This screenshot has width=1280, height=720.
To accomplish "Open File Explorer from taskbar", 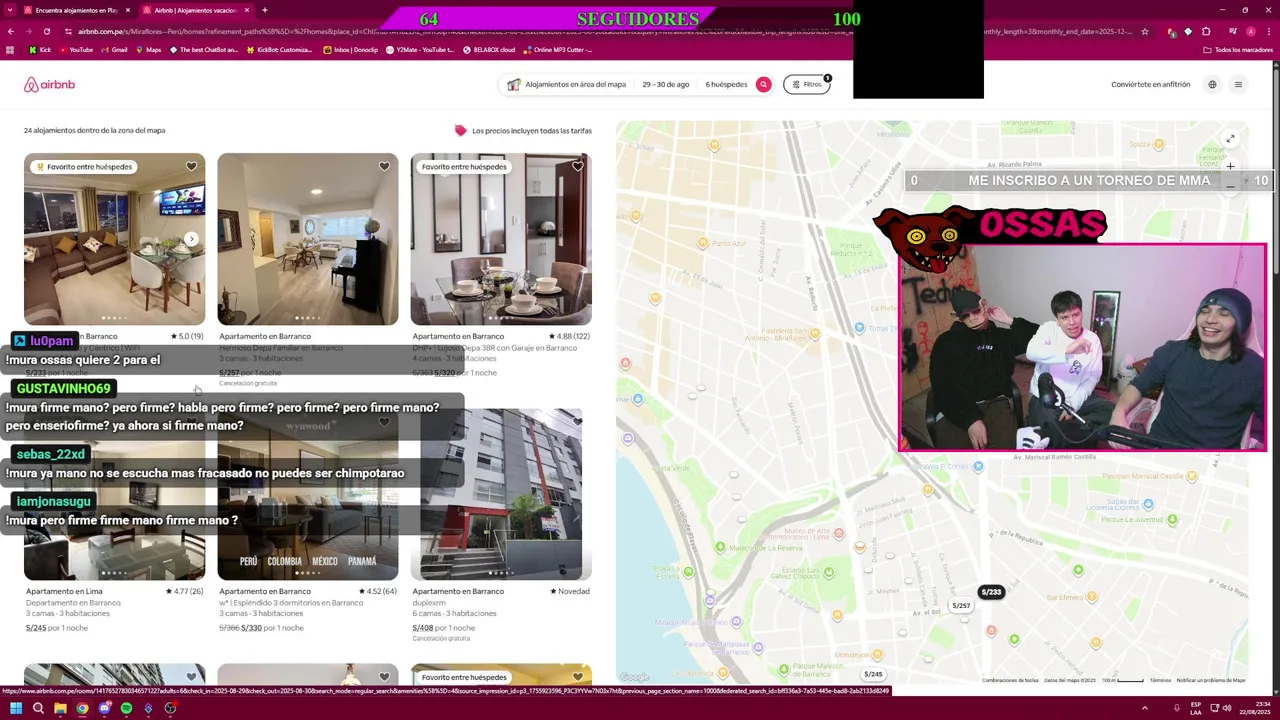I will tap(60, 708).
